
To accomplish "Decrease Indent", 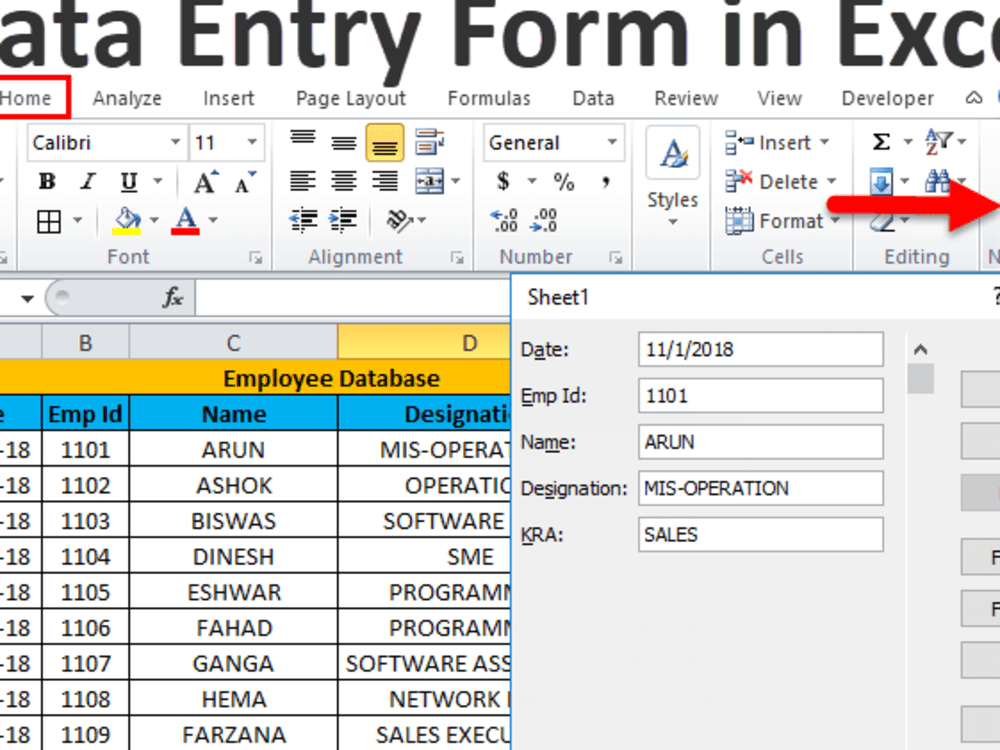I will (304, 221).
